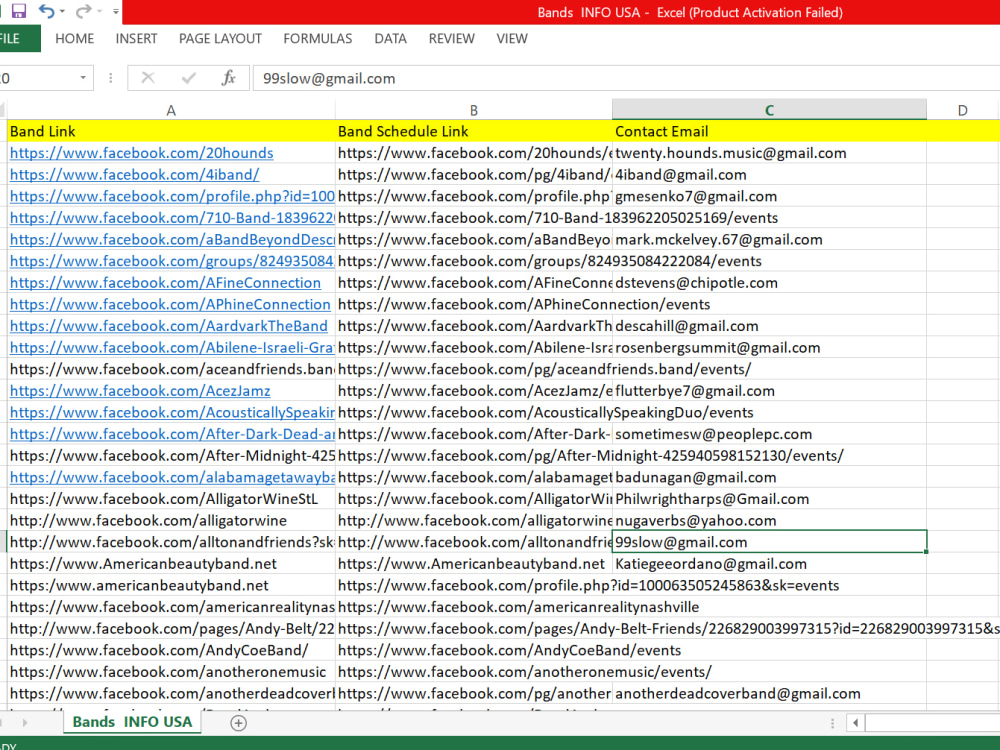The image size is (1000, 750).
Task: Click the Insert Function fx icon
Action: pyautogui.click(x=228, y=78)
